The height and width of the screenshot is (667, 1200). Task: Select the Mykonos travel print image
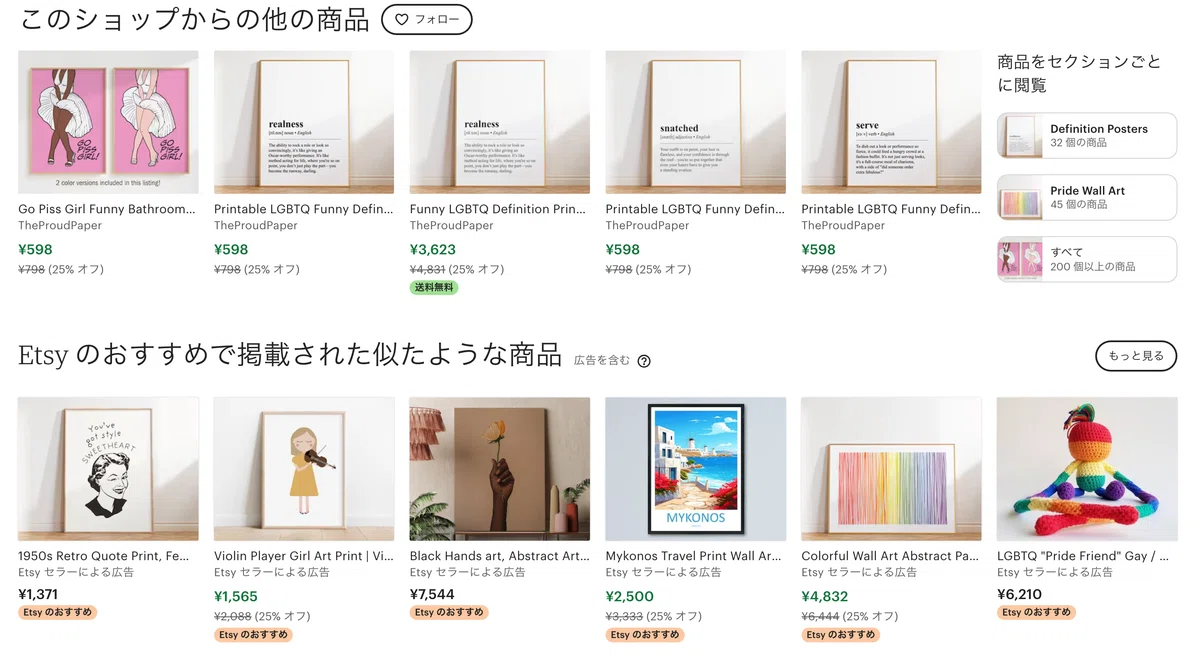[x=696, y=469]
